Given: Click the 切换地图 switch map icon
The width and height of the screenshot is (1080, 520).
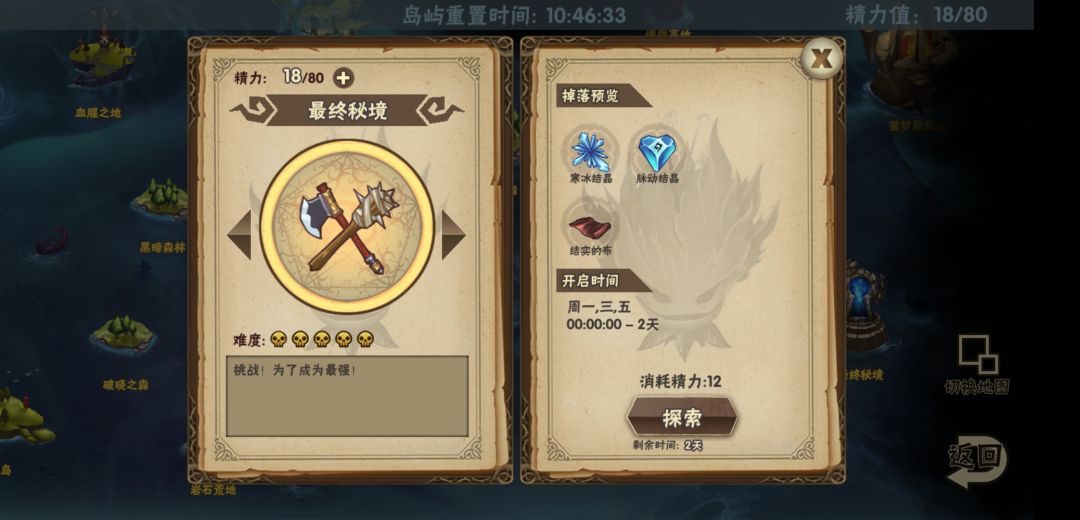Looking at the screenshot, I should tap(977, 355).
